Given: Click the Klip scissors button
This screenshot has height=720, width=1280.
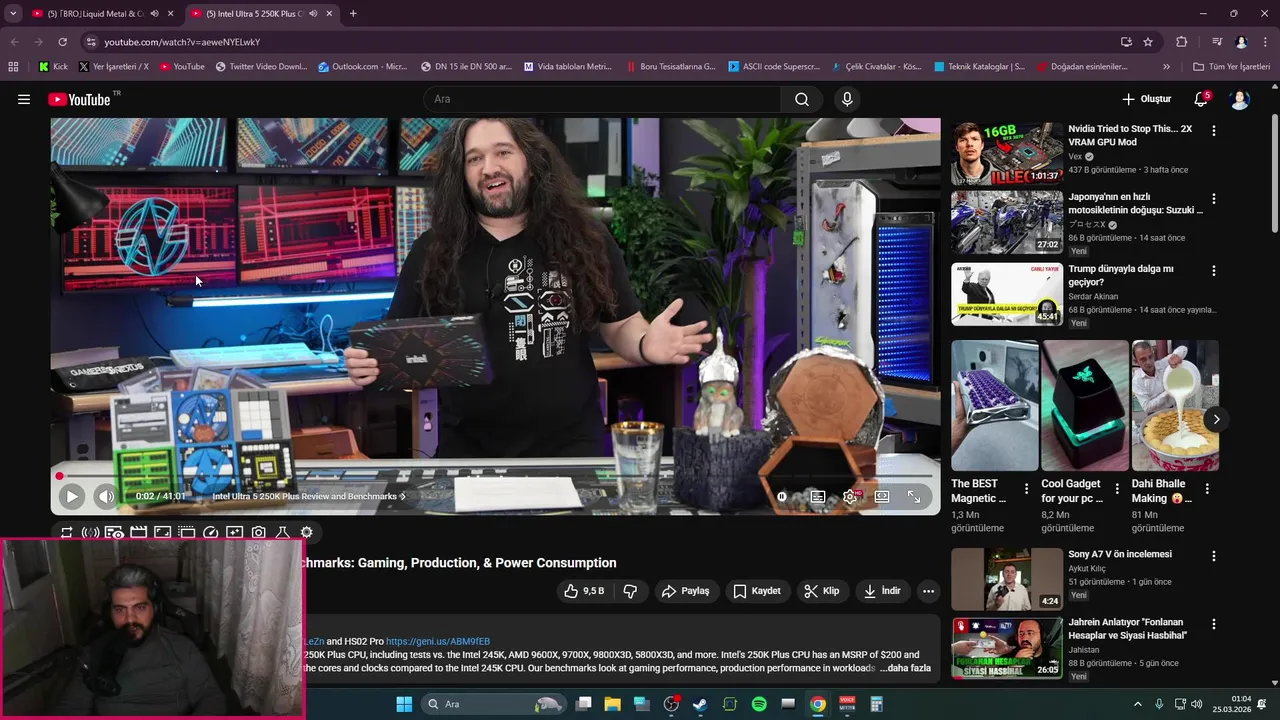Looking at the screenshot, I should (x=822, y=591).
